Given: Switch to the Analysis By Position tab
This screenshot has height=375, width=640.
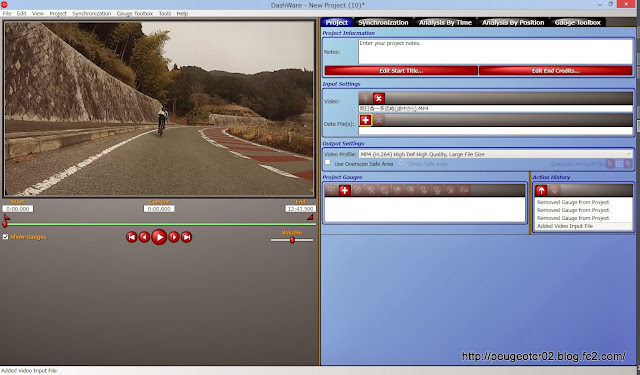Looking at the screenshot, I should (513, 22).
